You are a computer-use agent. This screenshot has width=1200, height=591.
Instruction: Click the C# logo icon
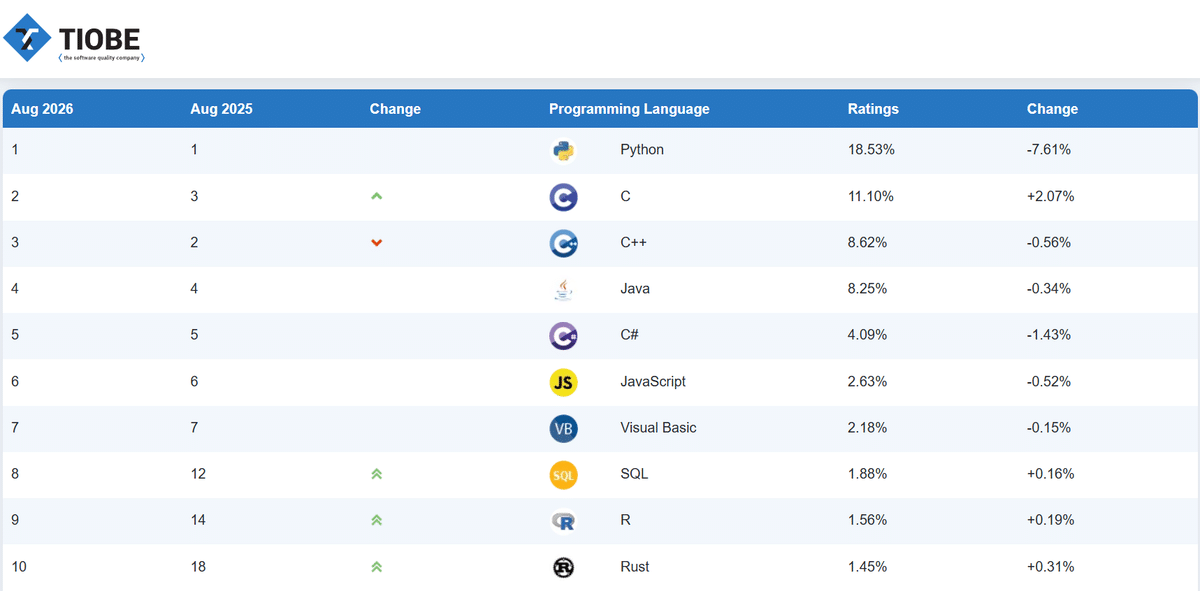click(564, 335)
